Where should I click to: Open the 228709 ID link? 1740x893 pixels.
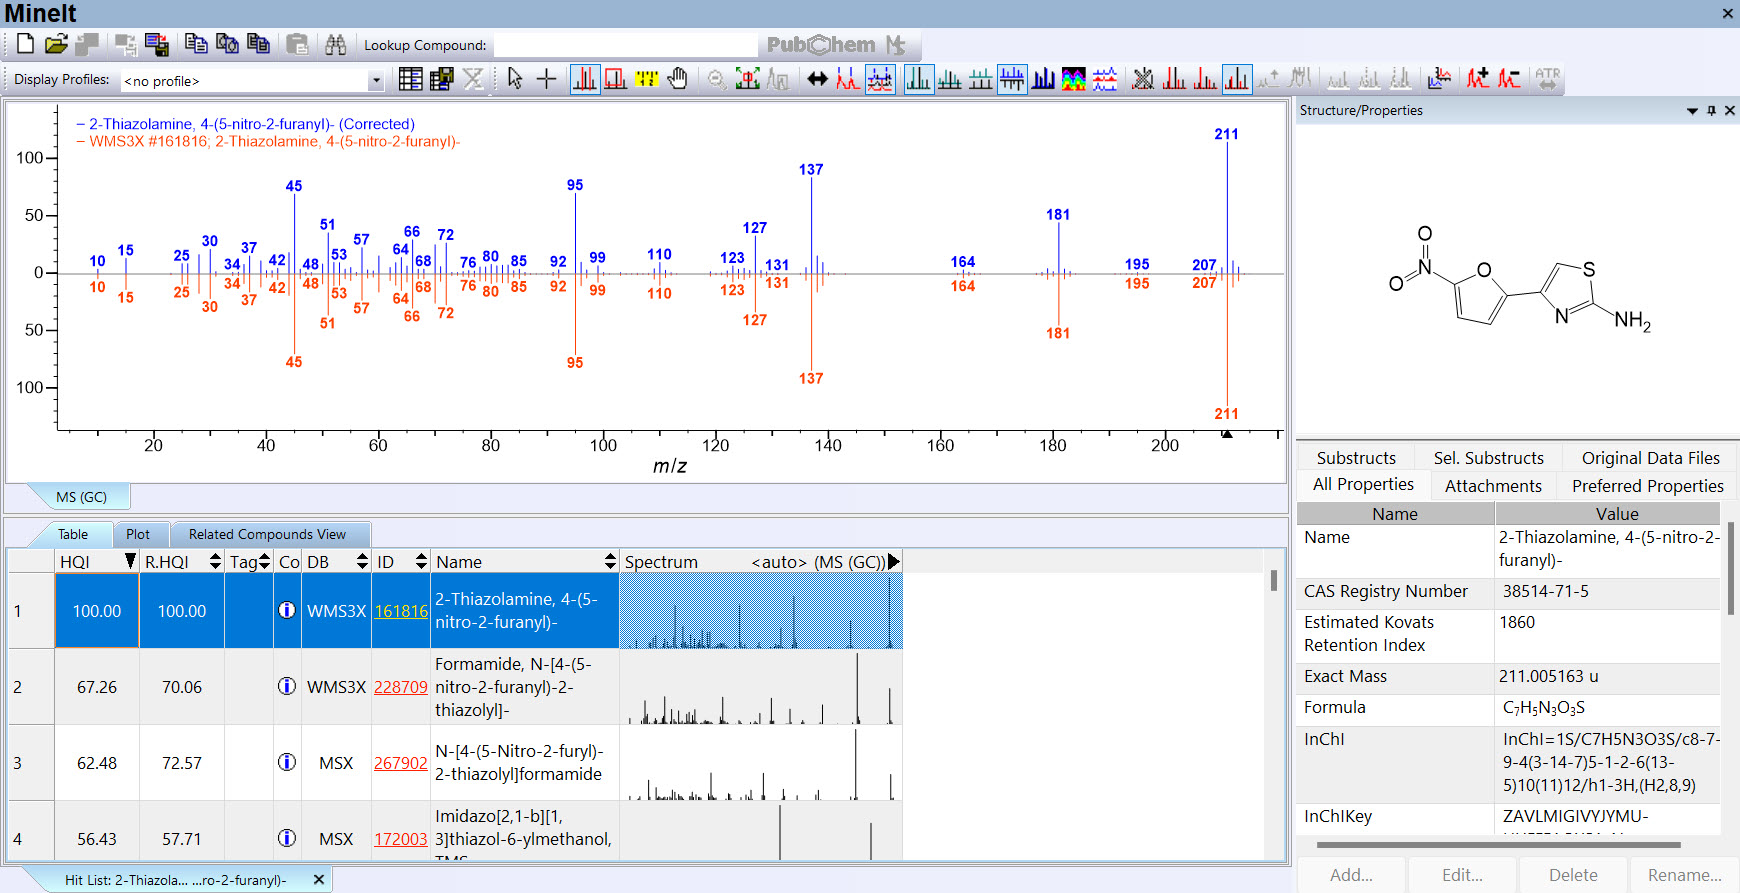(x=400, y=687)
